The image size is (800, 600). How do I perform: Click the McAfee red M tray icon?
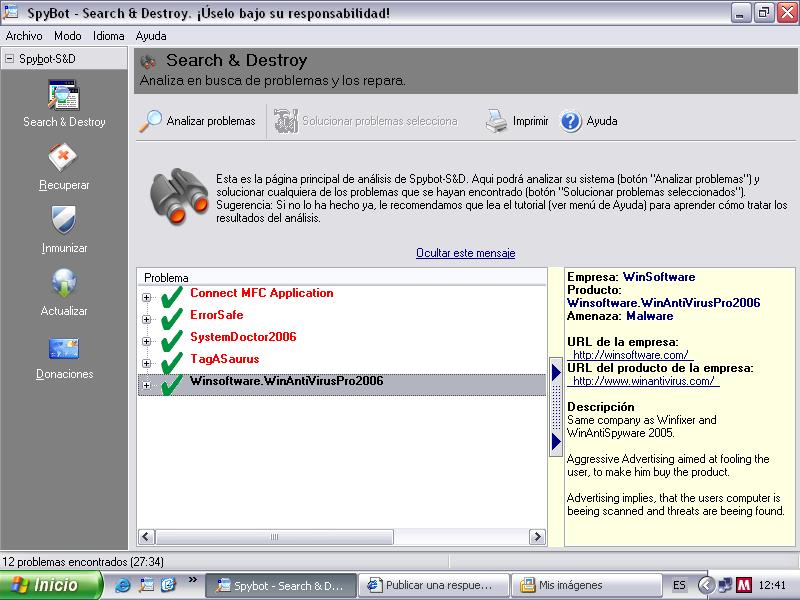744,585
